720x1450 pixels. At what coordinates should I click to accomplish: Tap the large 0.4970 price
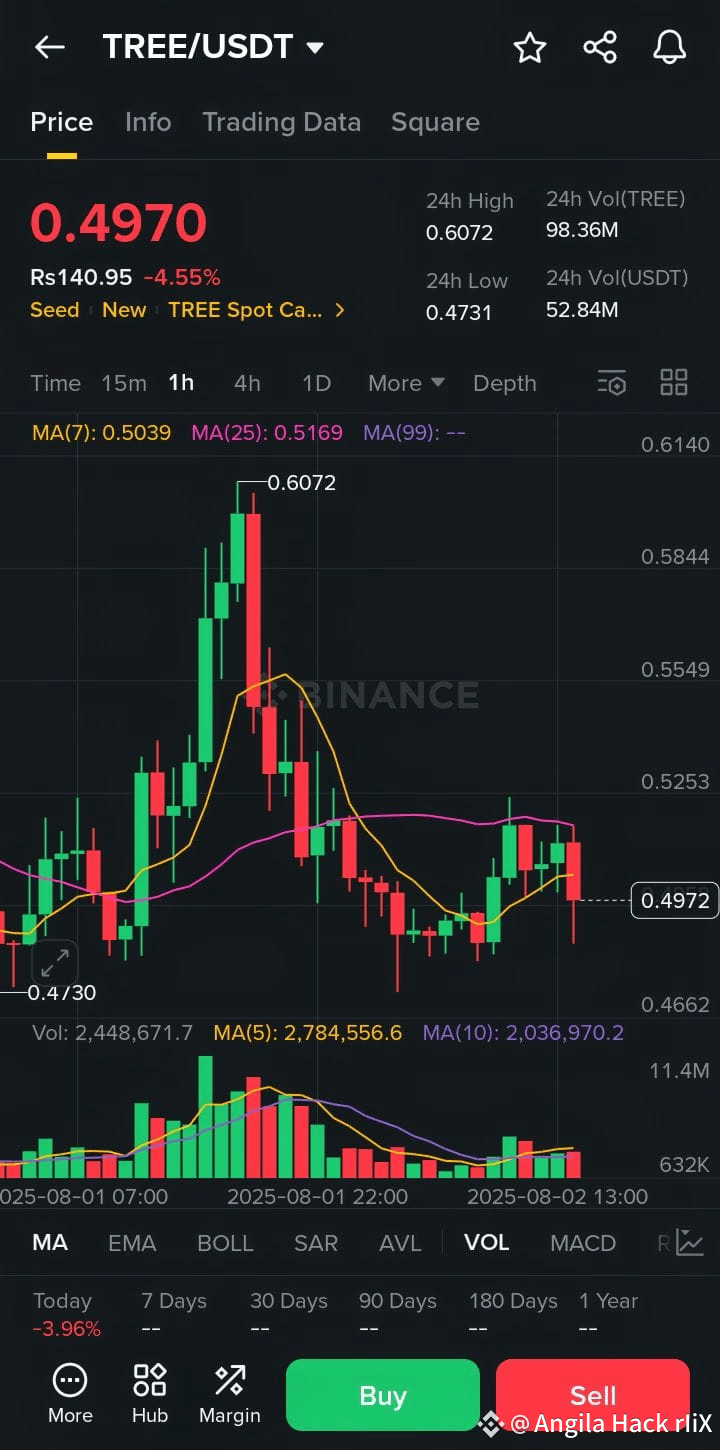tap(118, 223)
